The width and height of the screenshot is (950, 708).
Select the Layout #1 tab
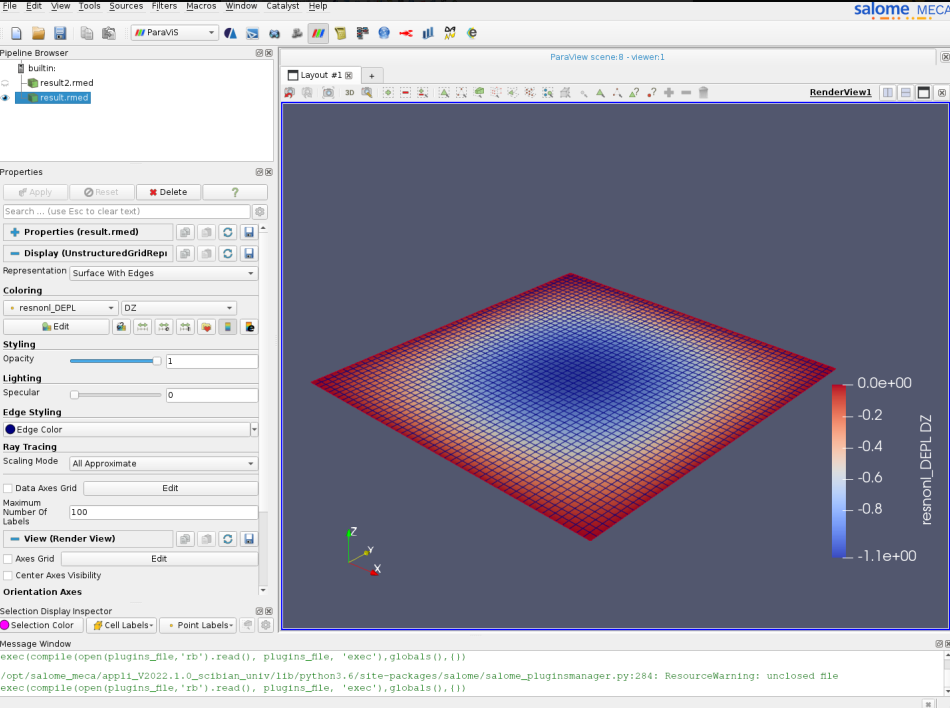[320, 75]
